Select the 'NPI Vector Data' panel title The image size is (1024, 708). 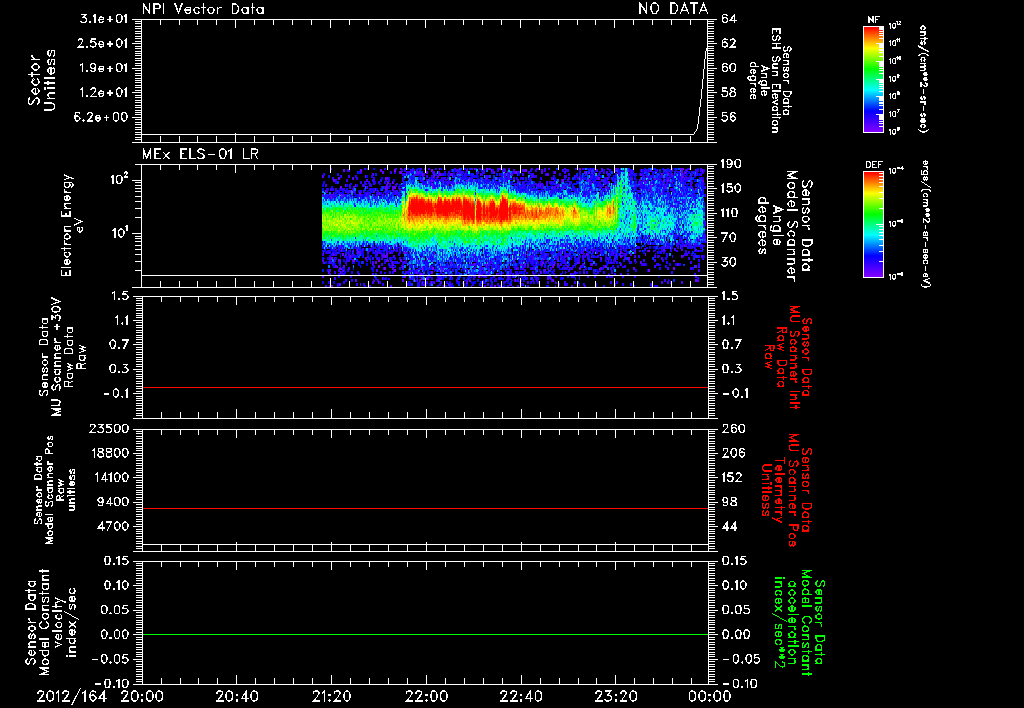coord(203,9)
